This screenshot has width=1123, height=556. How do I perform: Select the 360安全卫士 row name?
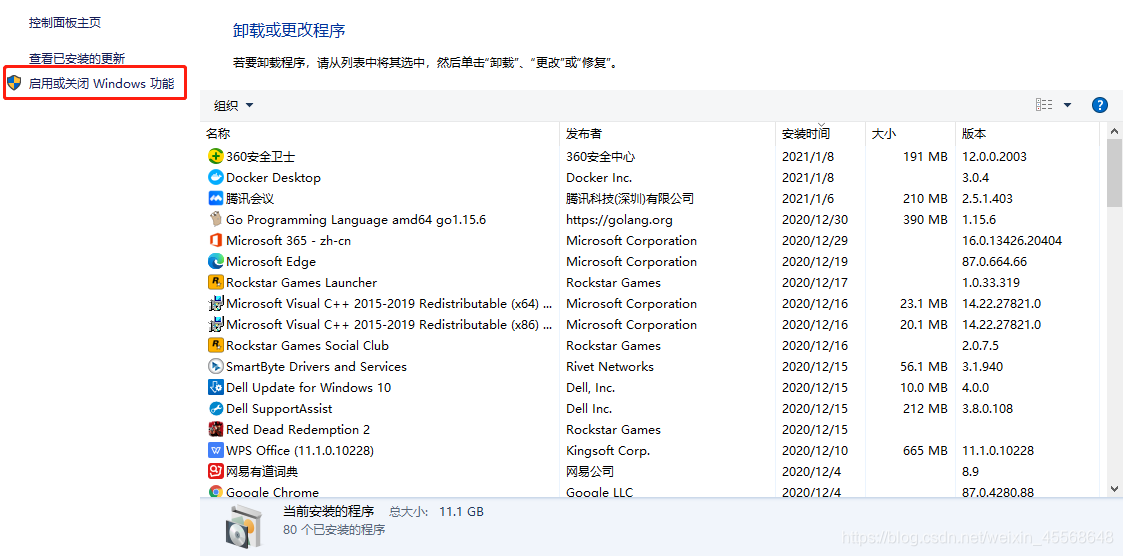tap(261, 156)
